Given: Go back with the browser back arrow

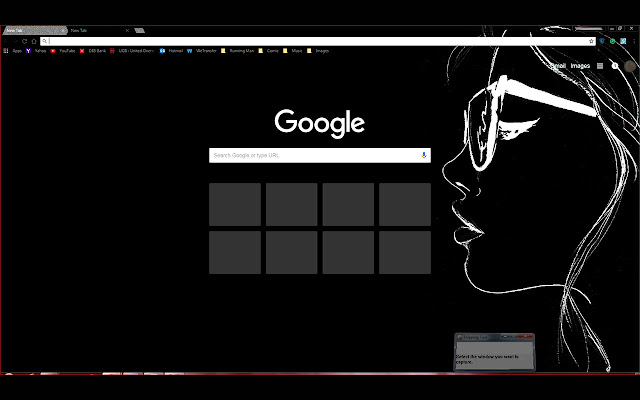Looking at the screenshot, I should tap(6, 41).
